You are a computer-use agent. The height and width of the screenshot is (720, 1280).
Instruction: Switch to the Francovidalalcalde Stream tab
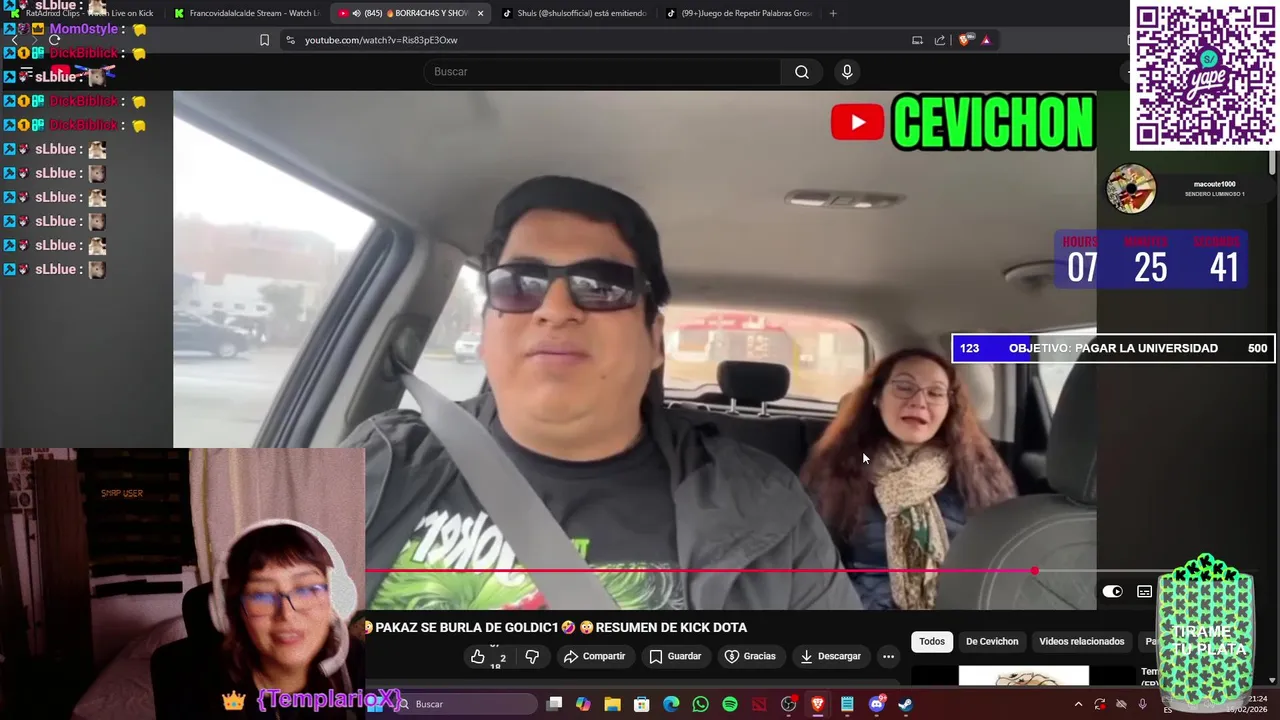(x=246, y=13)
